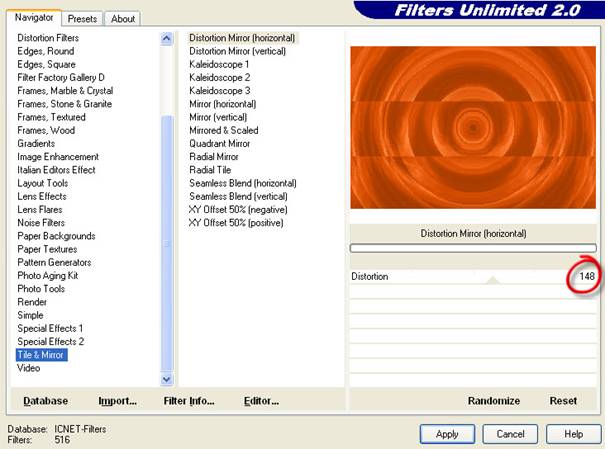
Task: Pick Frames, Wood category
Action: click(x=46, y=130)
